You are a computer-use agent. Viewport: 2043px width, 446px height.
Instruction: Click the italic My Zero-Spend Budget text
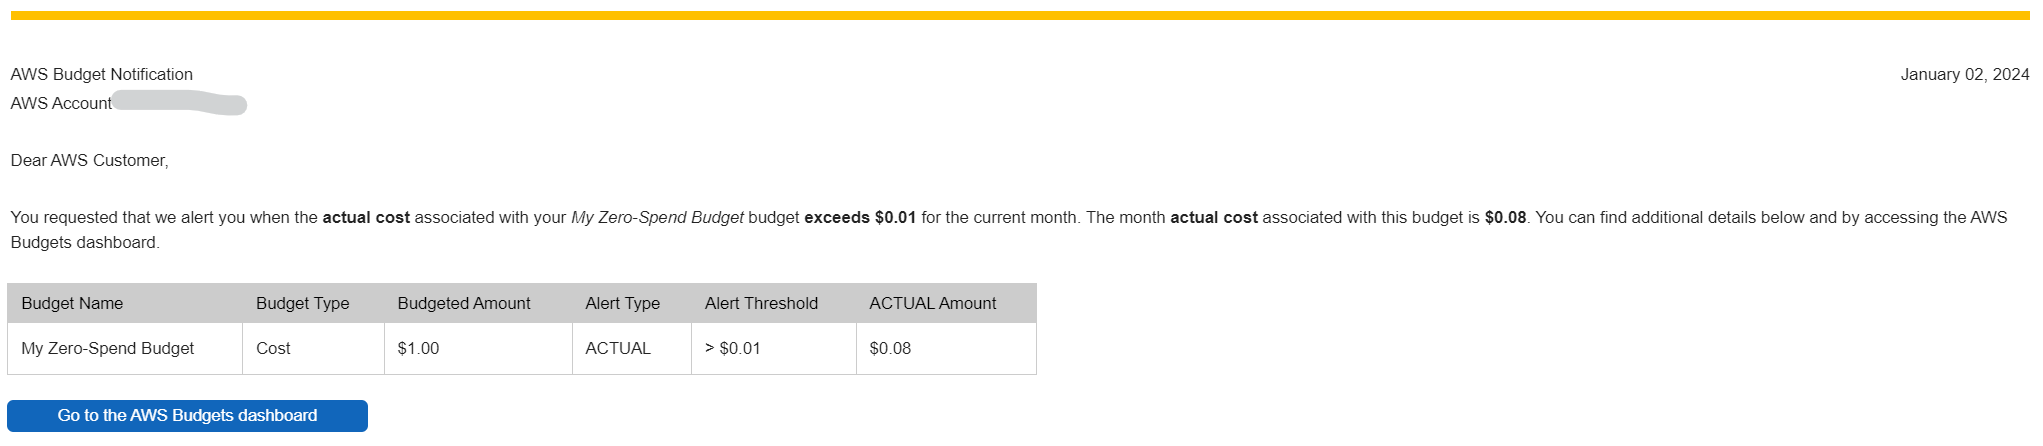(657, 218)
